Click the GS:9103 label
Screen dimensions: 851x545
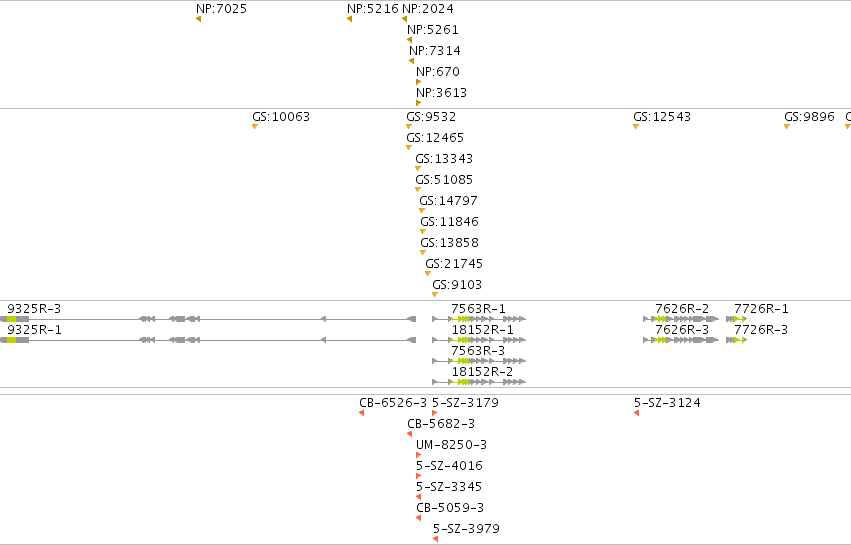coord(457,285)
